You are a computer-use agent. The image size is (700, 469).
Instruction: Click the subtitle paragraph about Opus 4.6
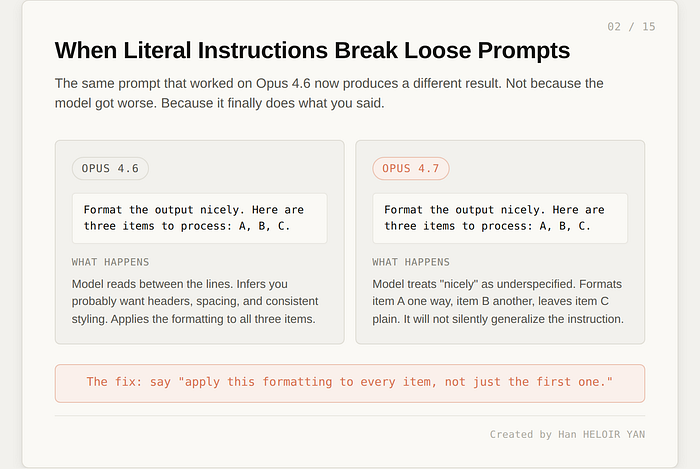pos(329,93)
